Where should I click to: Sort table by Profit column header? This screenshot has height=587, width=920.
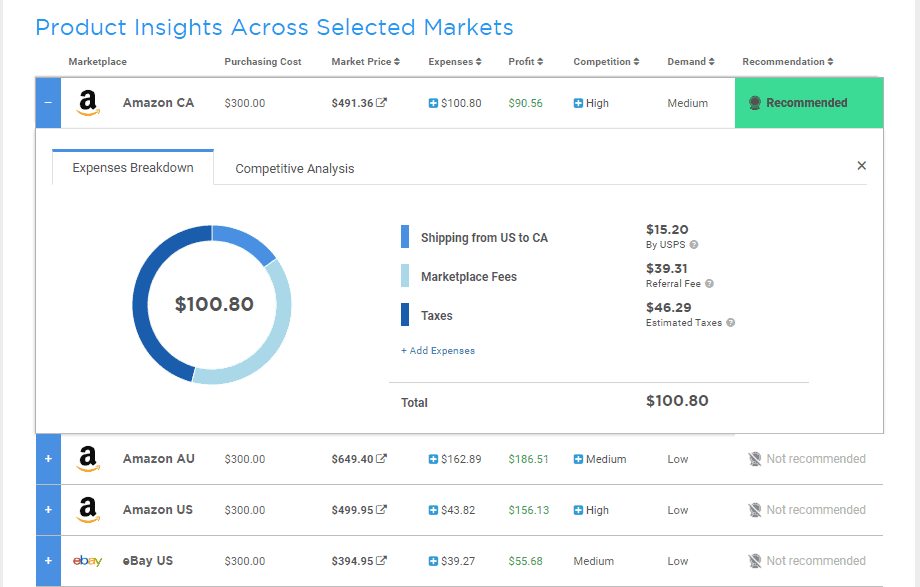525,62
